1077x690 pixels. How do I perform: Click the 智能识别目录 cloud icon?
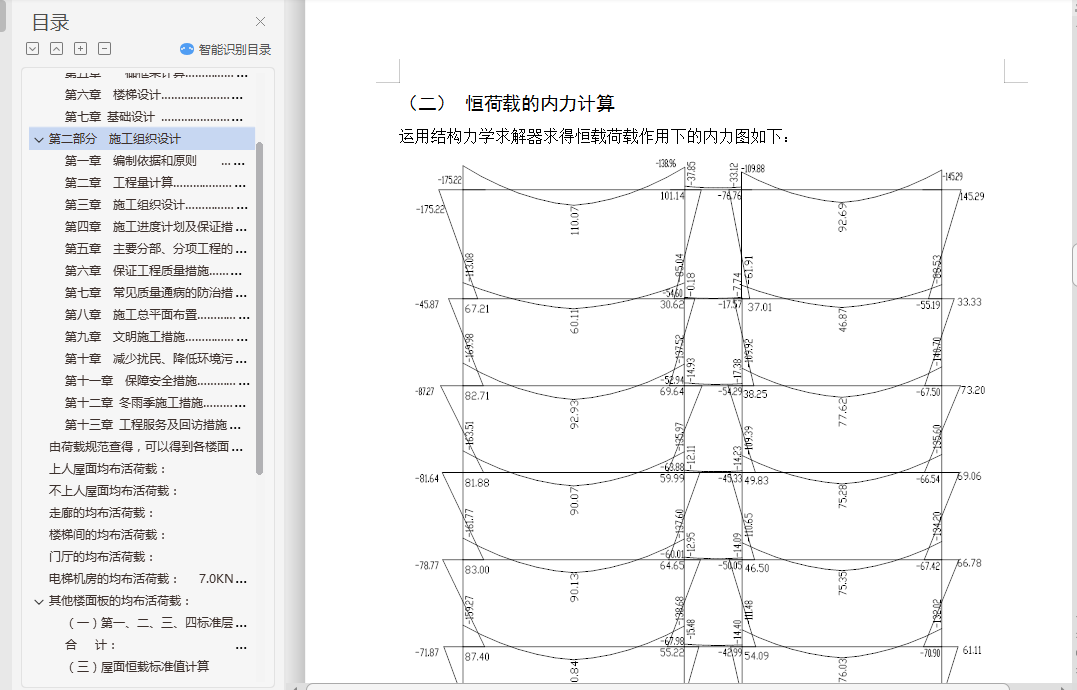click(x=187, y=49)
